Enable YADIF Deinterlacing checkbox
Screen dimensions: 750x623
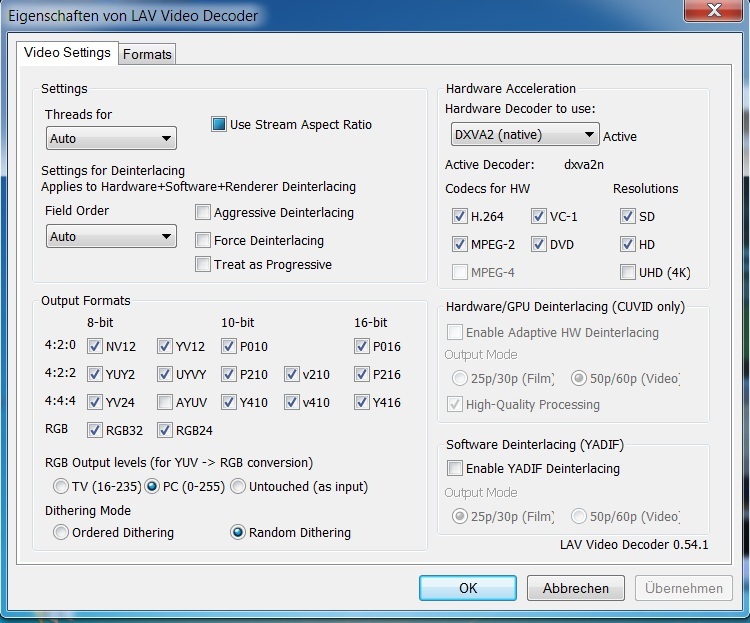(455, 468)
